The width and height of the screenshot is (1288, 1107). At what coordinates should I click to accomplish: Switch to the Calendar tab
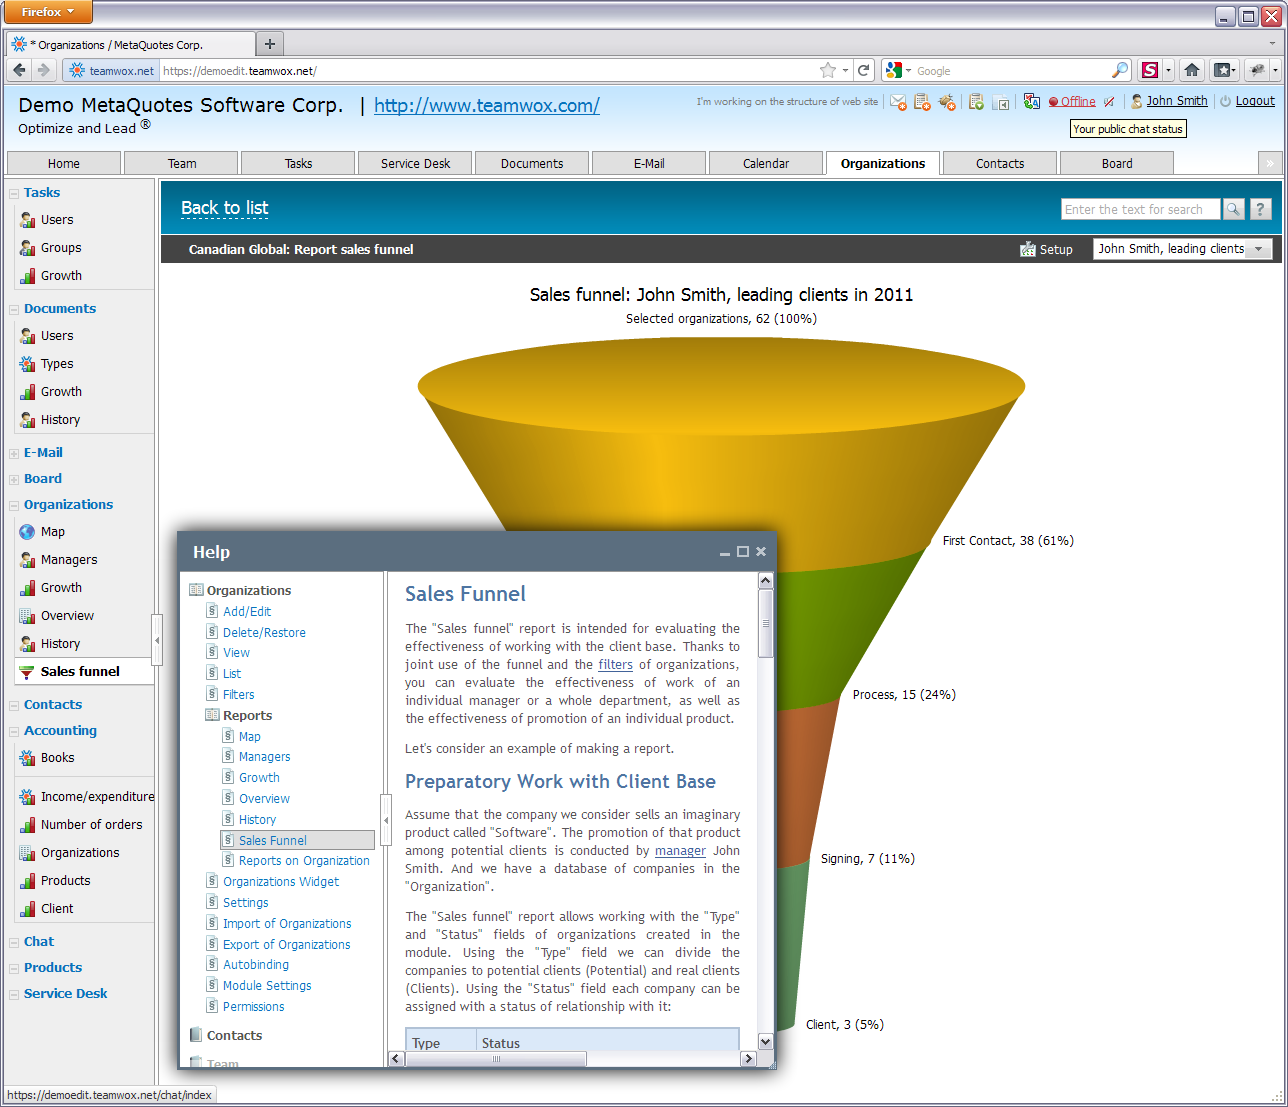point(766,163)
